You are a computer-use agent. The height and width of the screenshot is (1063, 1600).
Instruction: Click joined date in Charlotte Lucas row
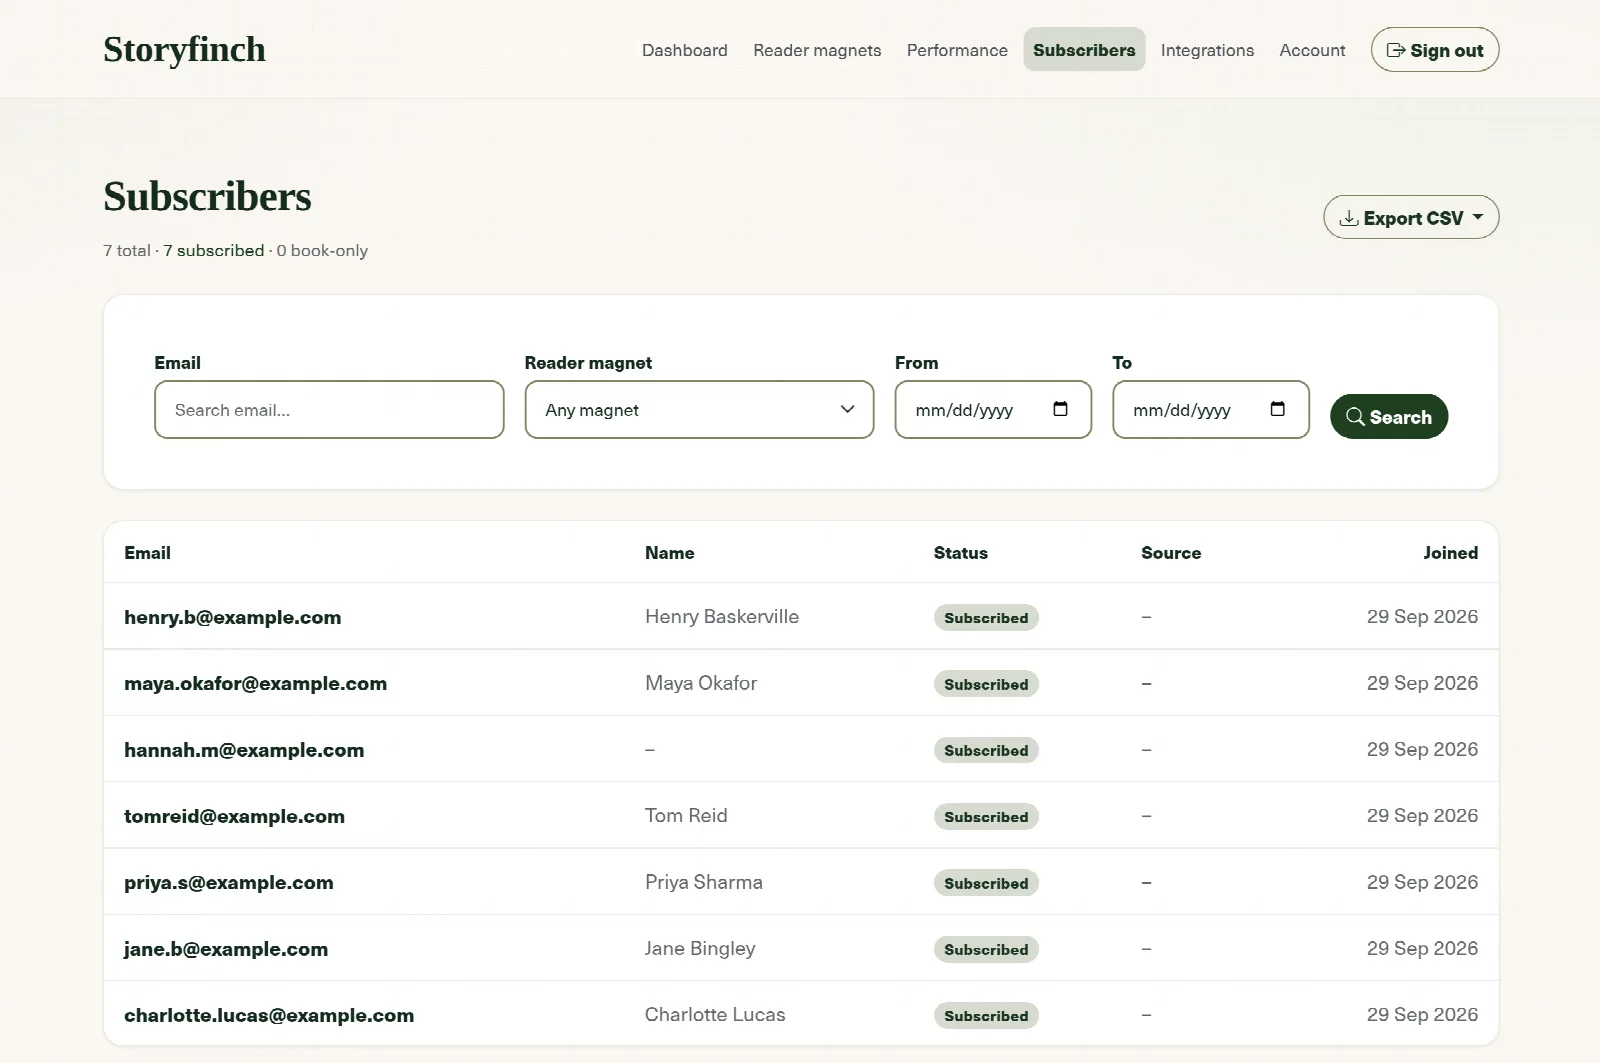tap(1422, 1014)
